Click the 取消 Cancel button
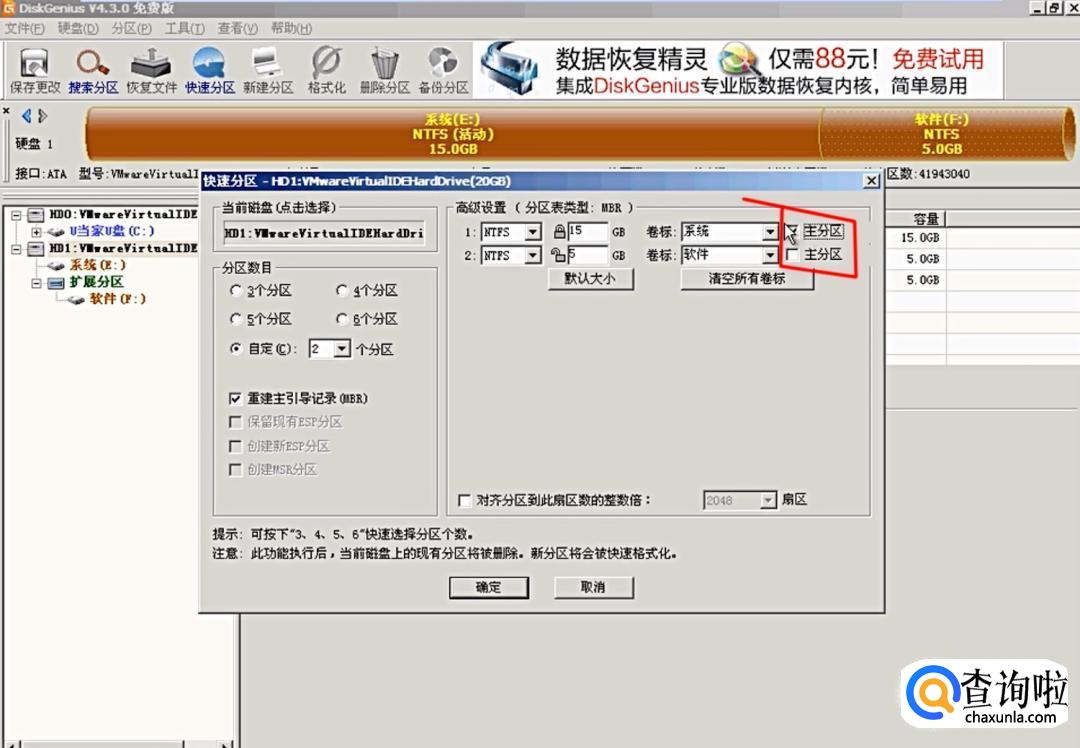Screen dimensions: 1080x748 point(594,588)
